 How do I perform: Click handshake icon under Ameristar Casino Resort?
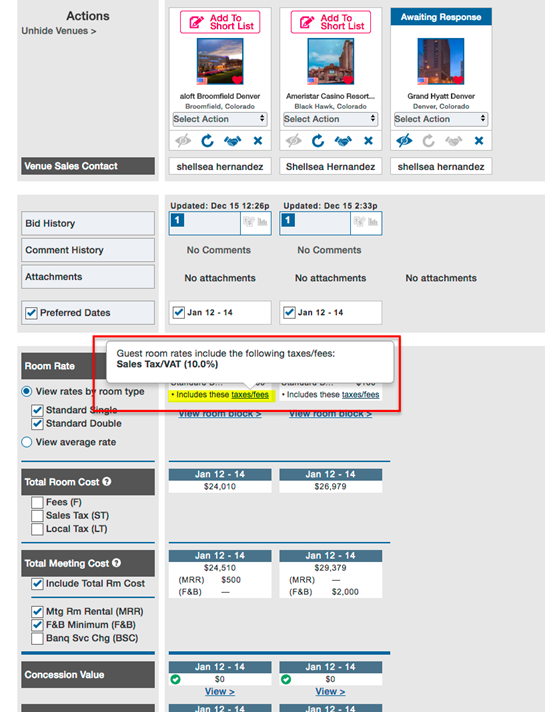click(343, 141)
